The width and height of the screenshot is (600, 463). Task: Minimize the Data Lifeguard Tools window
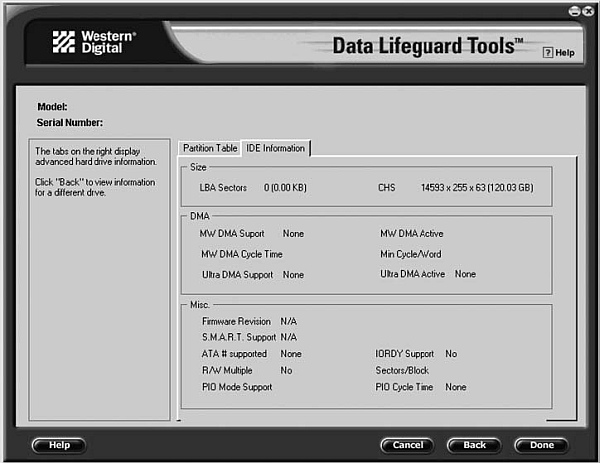point(574,11)
